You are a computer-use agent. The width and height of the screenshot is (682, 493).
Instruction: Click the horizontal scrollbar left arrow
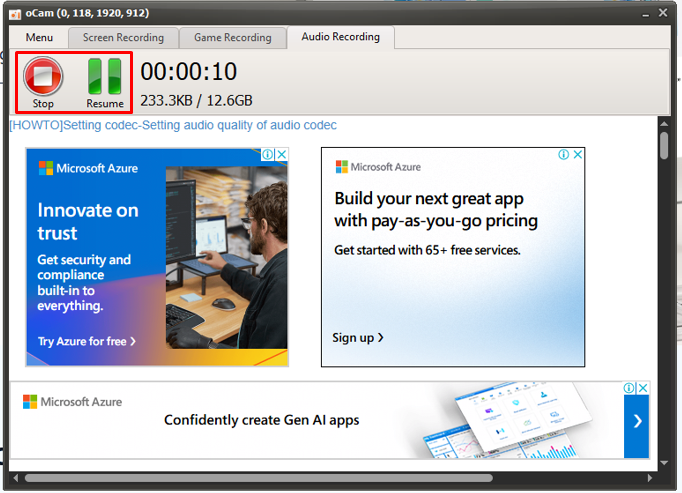16,478
